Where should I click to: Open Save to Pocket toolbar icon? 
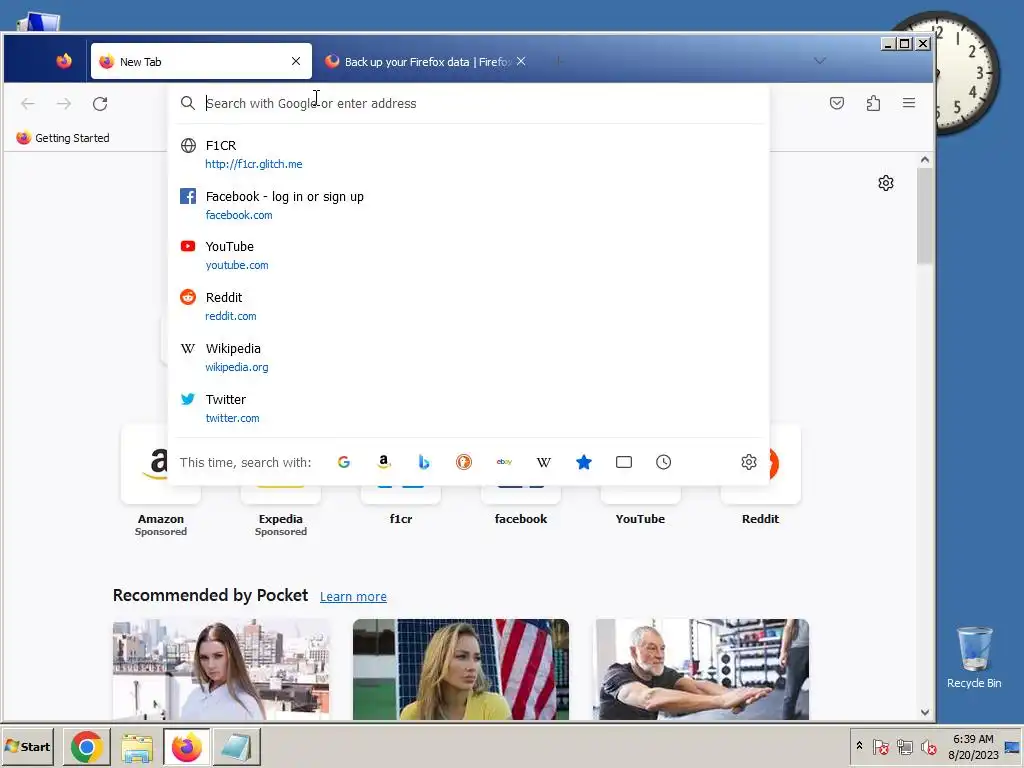point(837,103)
